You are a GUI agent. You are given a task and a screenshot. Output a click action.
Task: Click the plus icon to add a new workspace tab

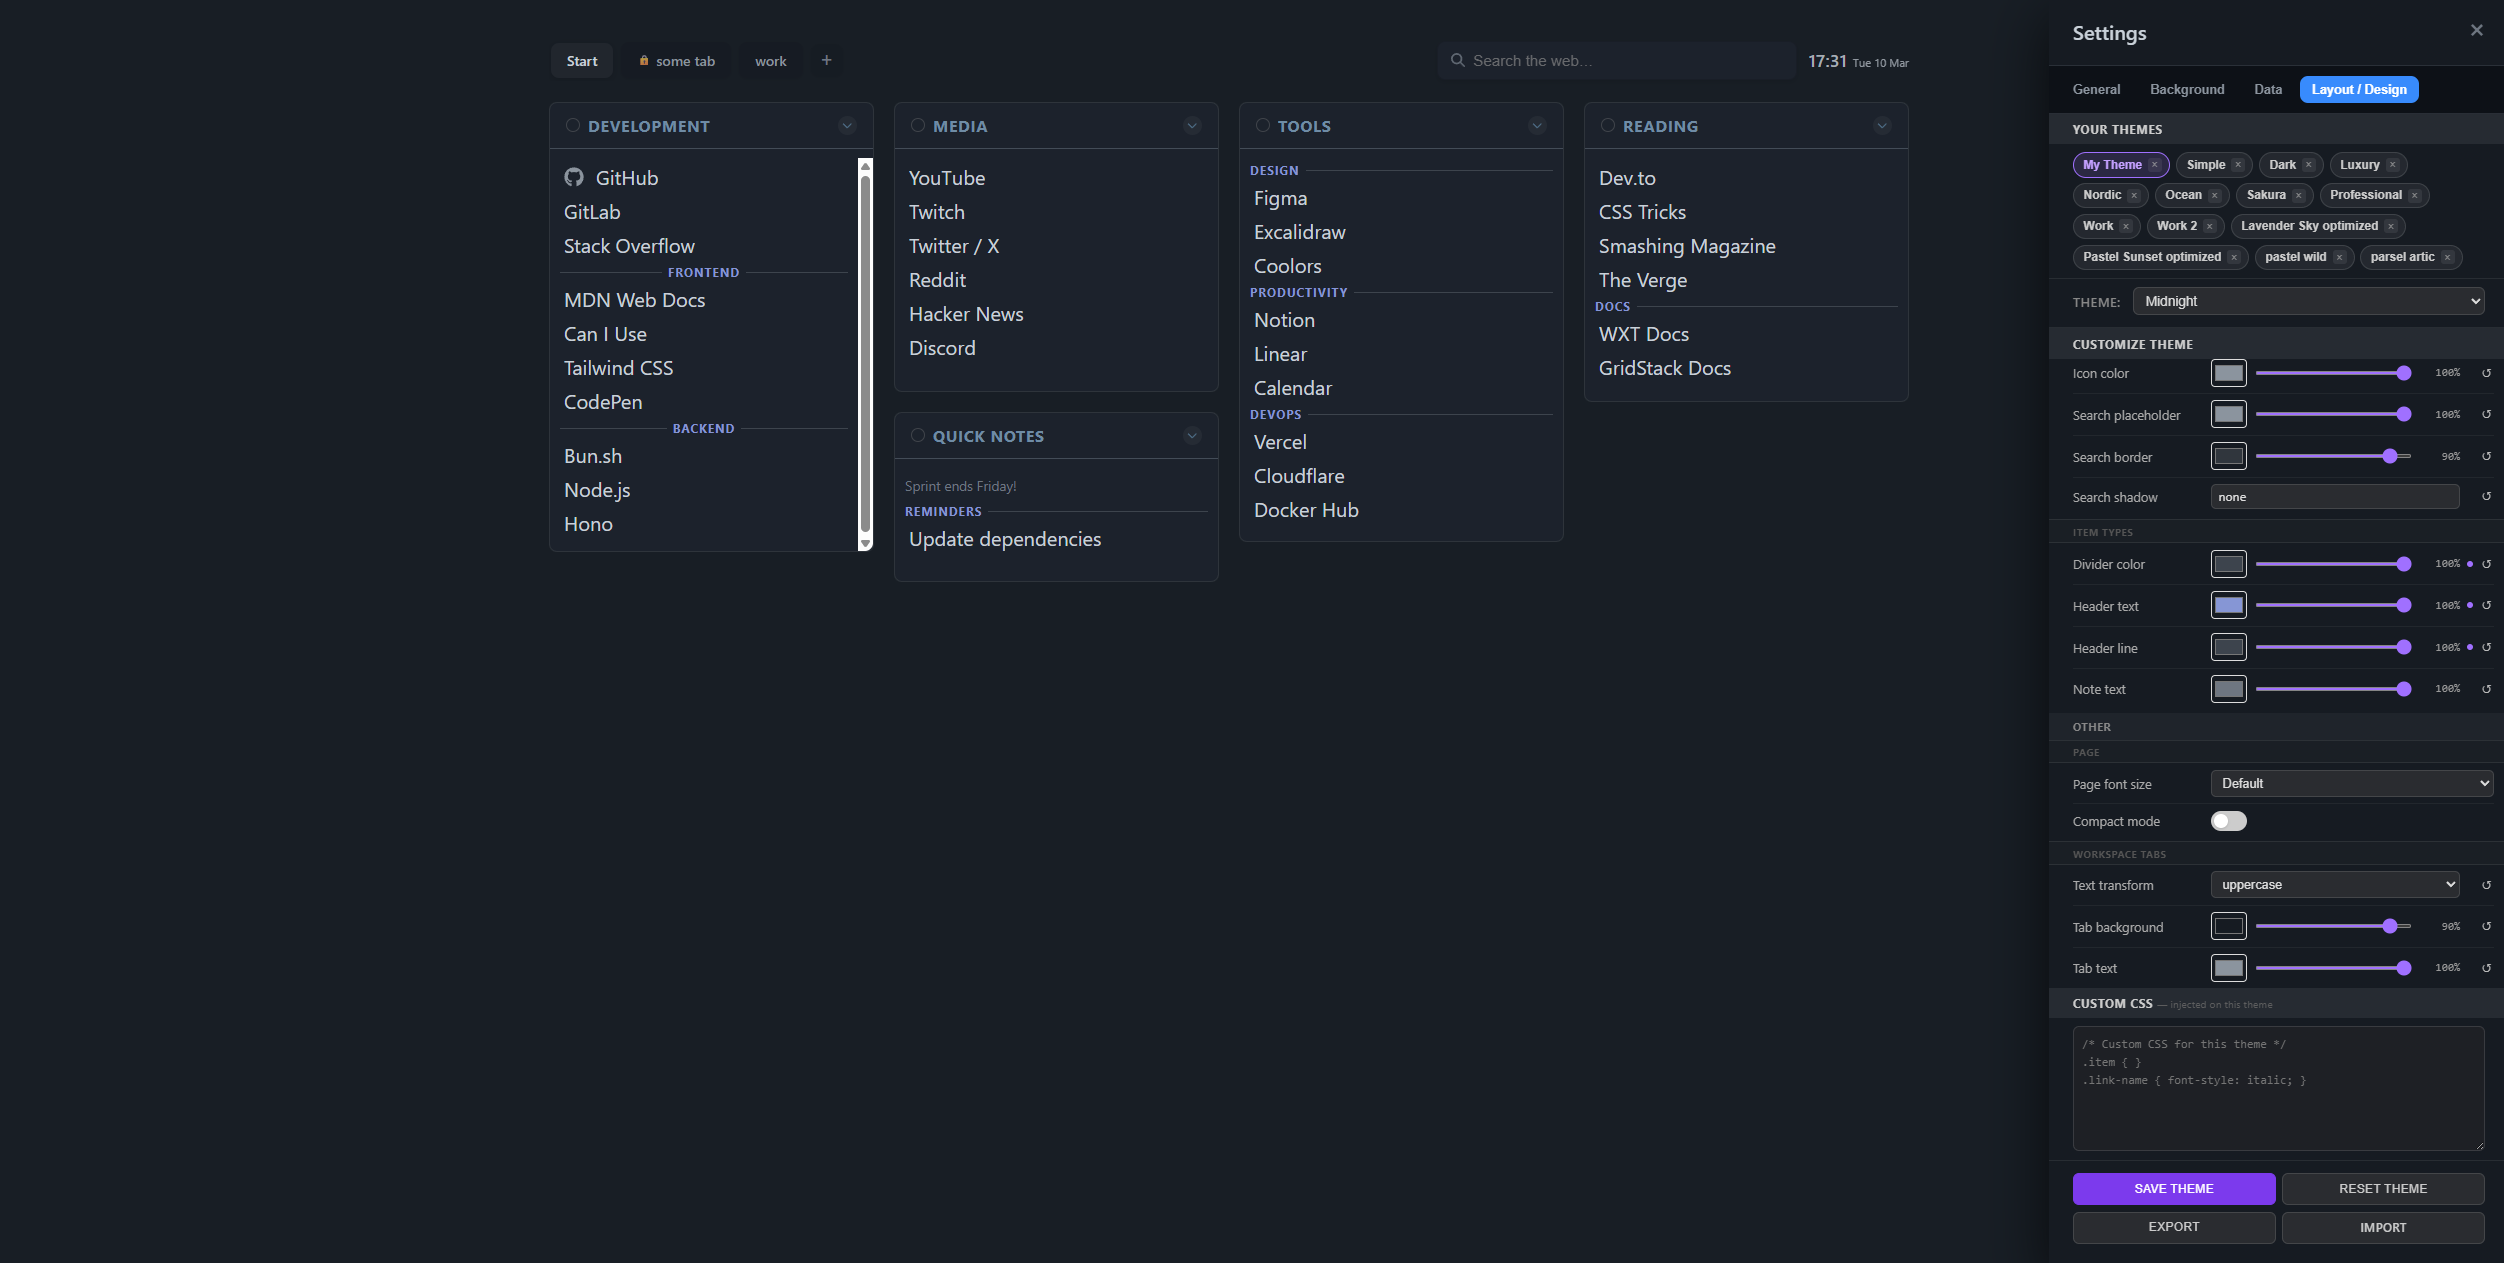tap(826, 60)
